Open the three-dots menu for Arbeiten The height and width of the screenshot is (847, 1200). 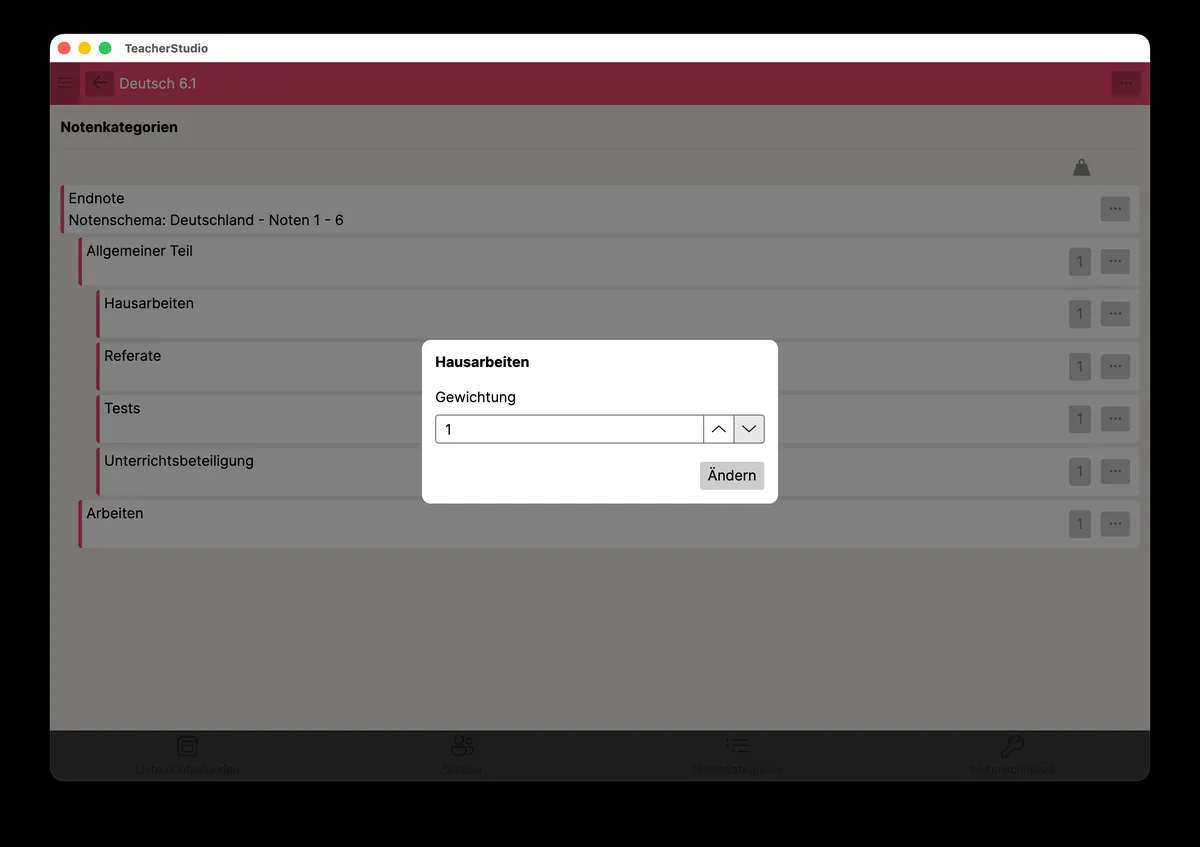(x=1115, y=523)
